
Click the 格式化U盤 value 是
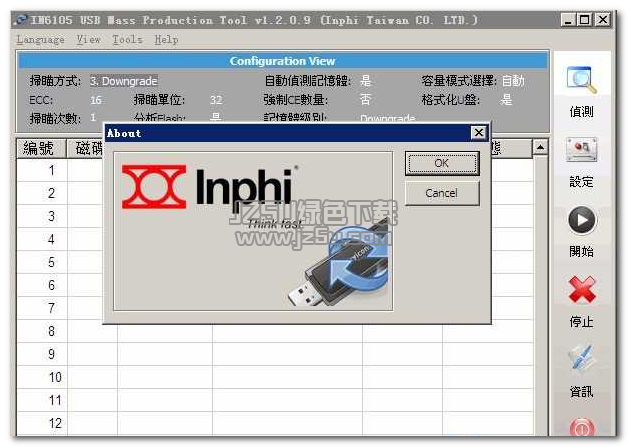[x=507, y=99]
